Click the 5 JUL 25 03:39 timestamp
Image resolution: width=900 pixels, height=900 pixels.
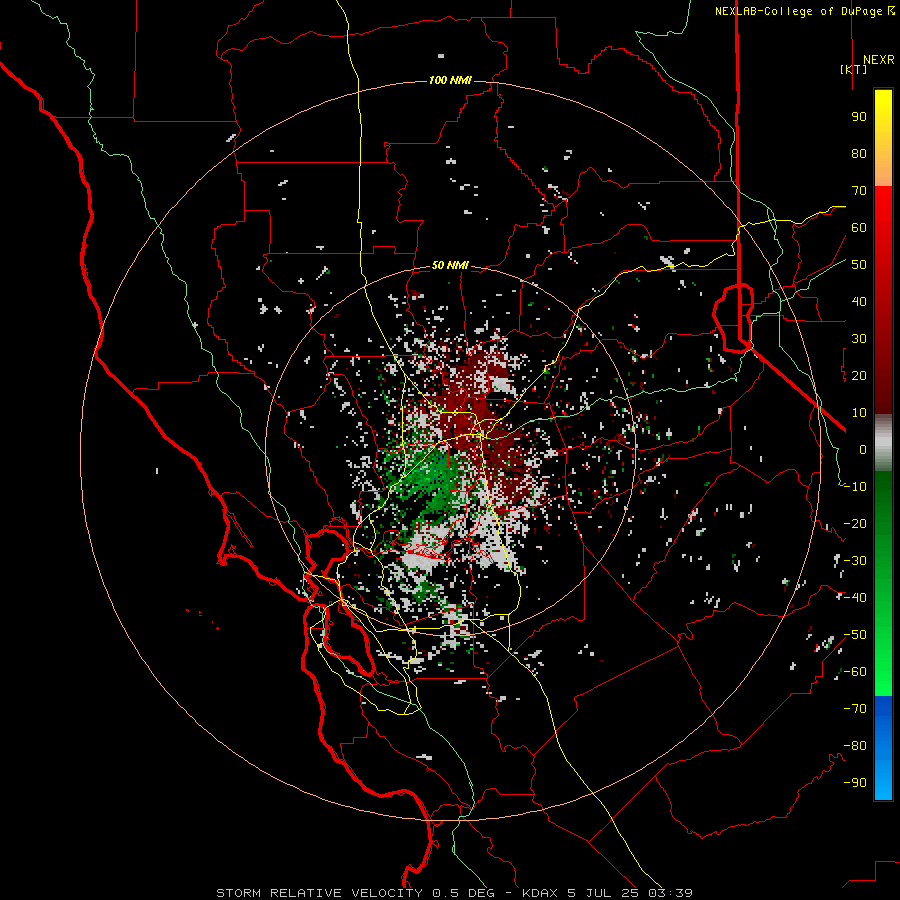pyautogui.click(x=630, y=893)
